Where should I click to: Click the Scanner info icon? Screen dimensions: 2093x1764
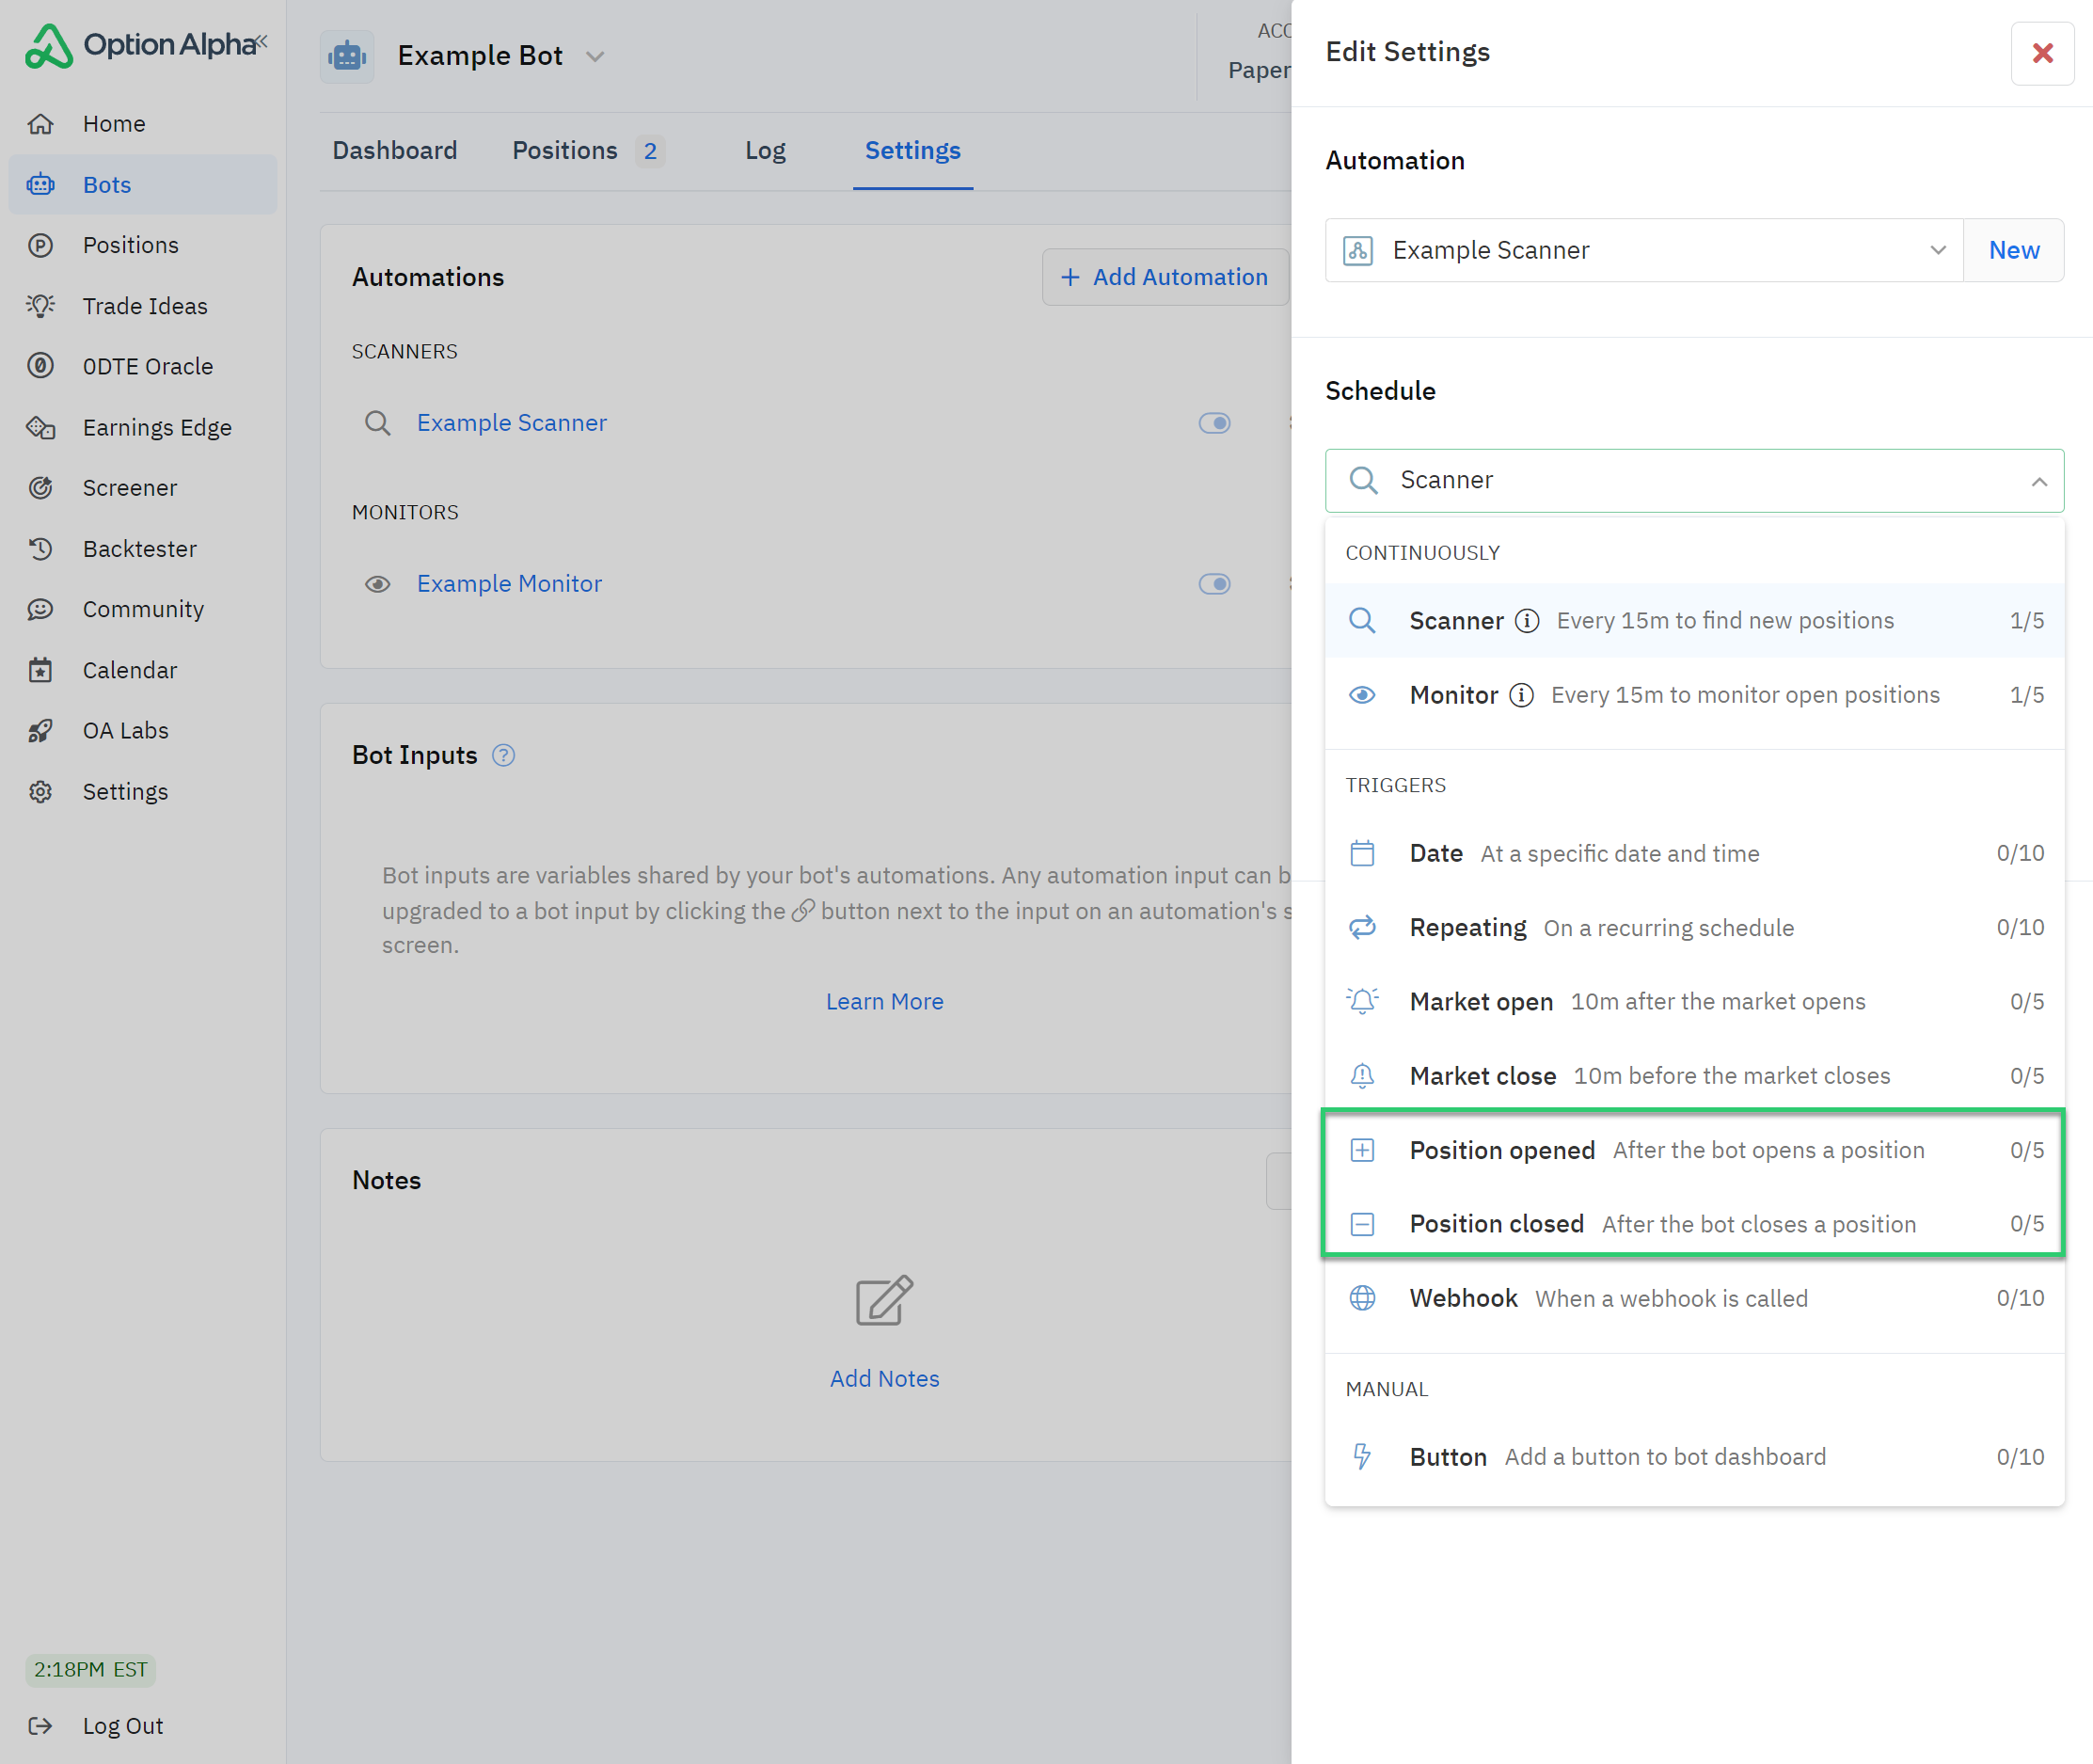(x=1526, y=621)
